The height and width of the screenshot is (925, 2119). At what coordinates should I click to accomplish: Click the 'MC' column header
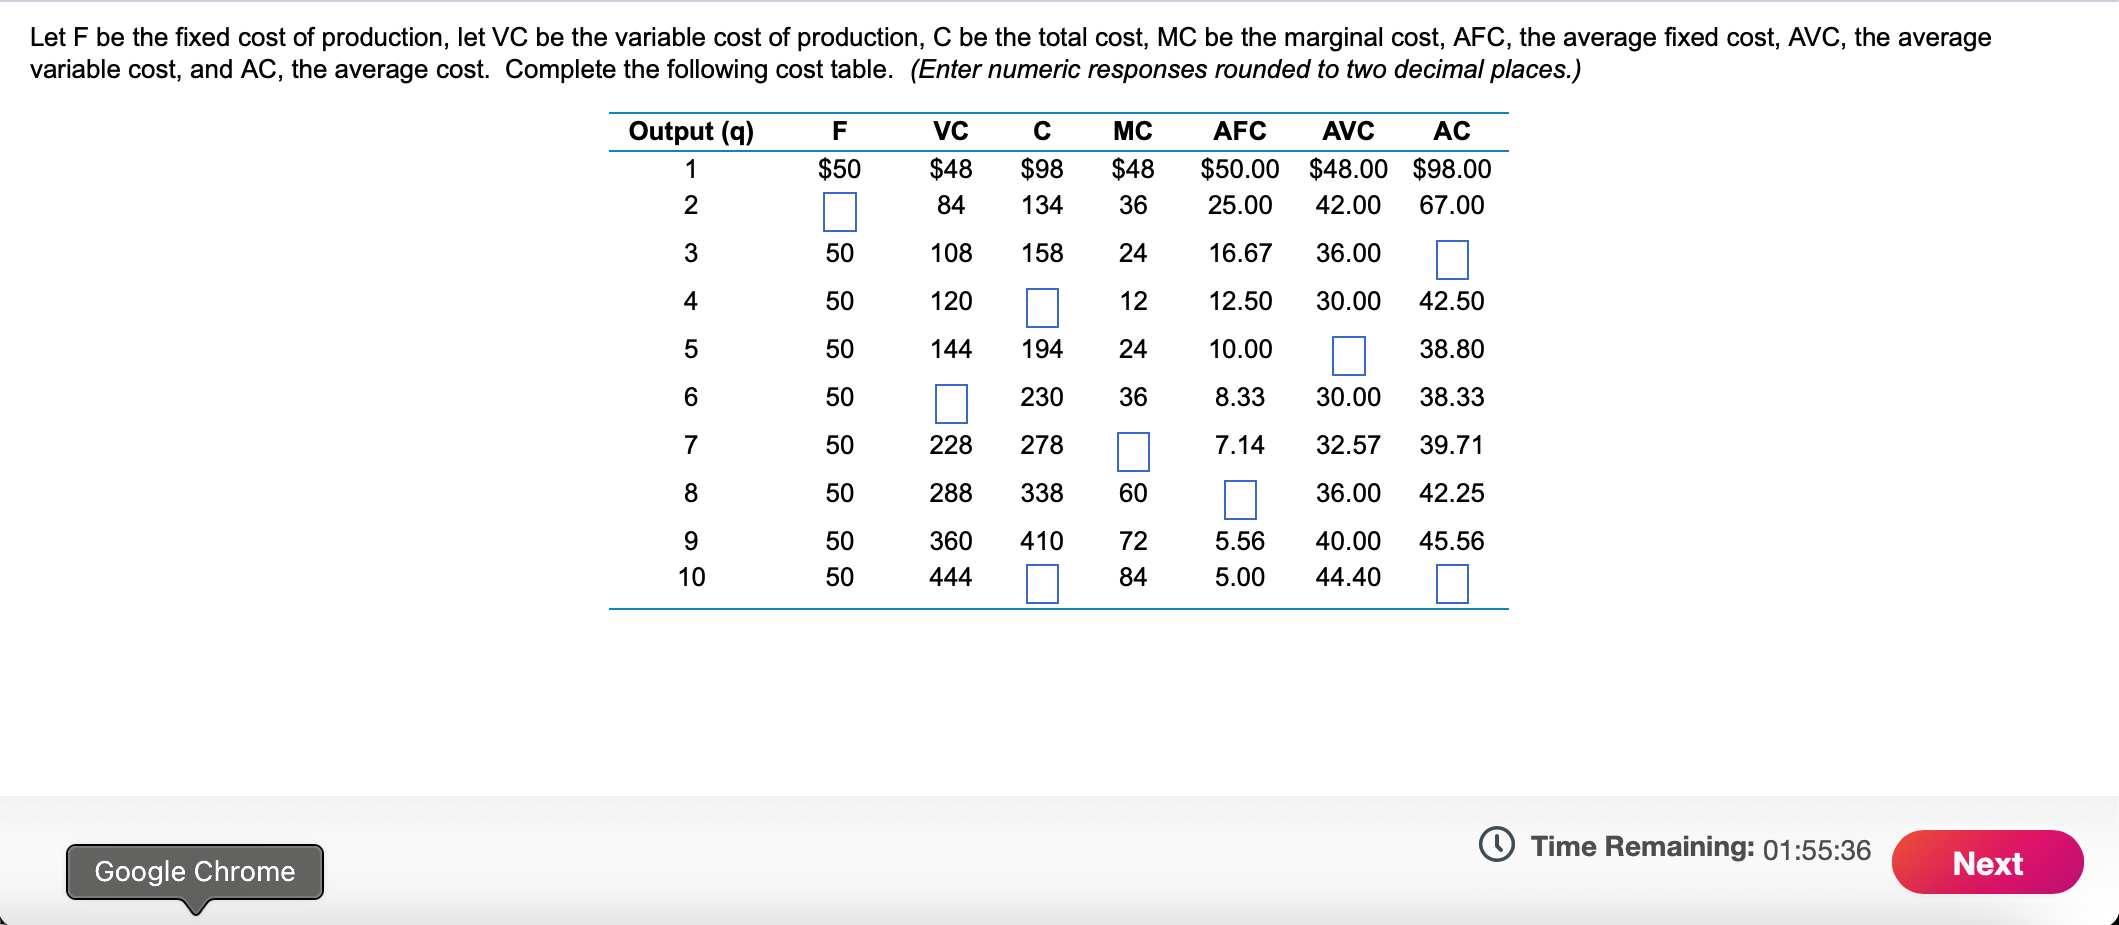[1133, 131]
